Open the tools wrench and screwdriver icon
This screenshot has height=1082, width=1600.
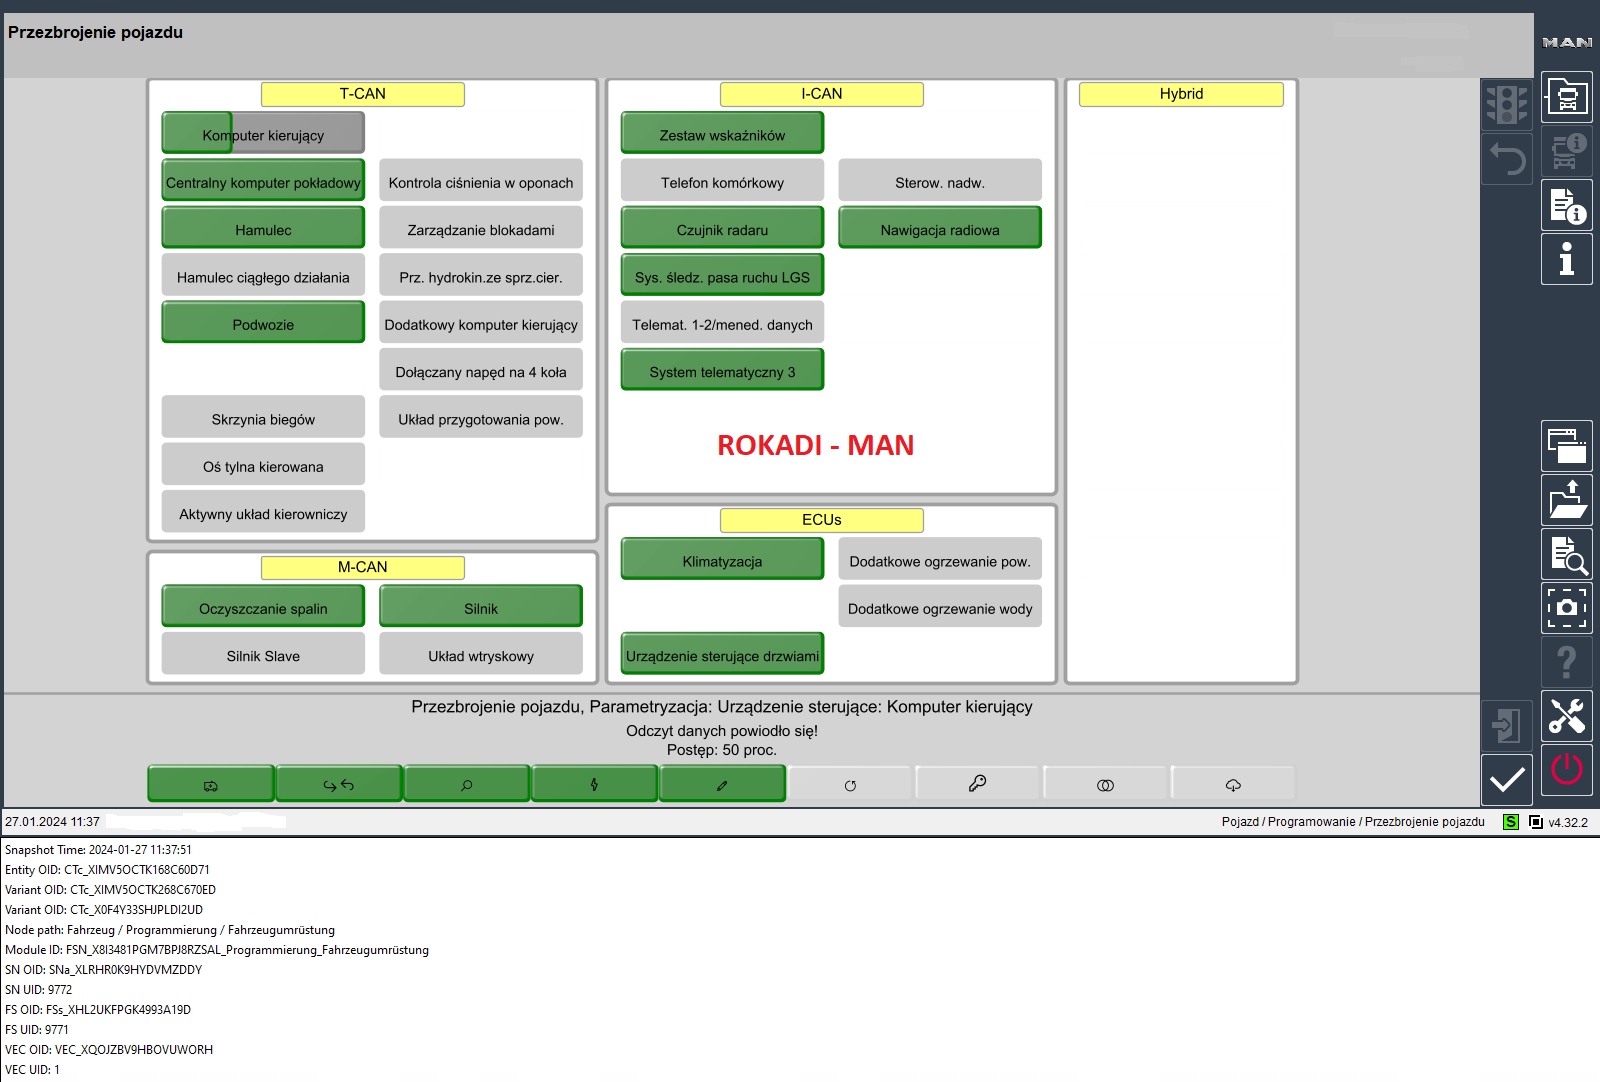click(1566, 716)
